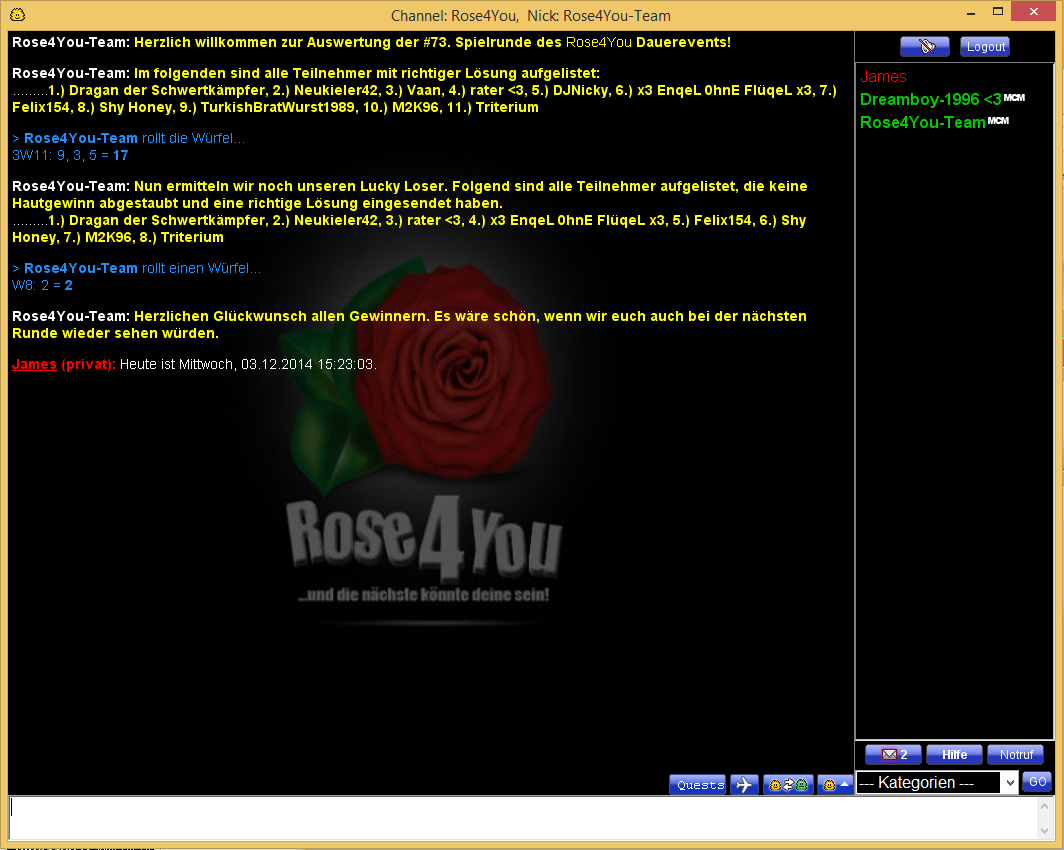The image size is (1064, 850).
Task: Expand the smiley picker with up arrow
Action: 835,785
